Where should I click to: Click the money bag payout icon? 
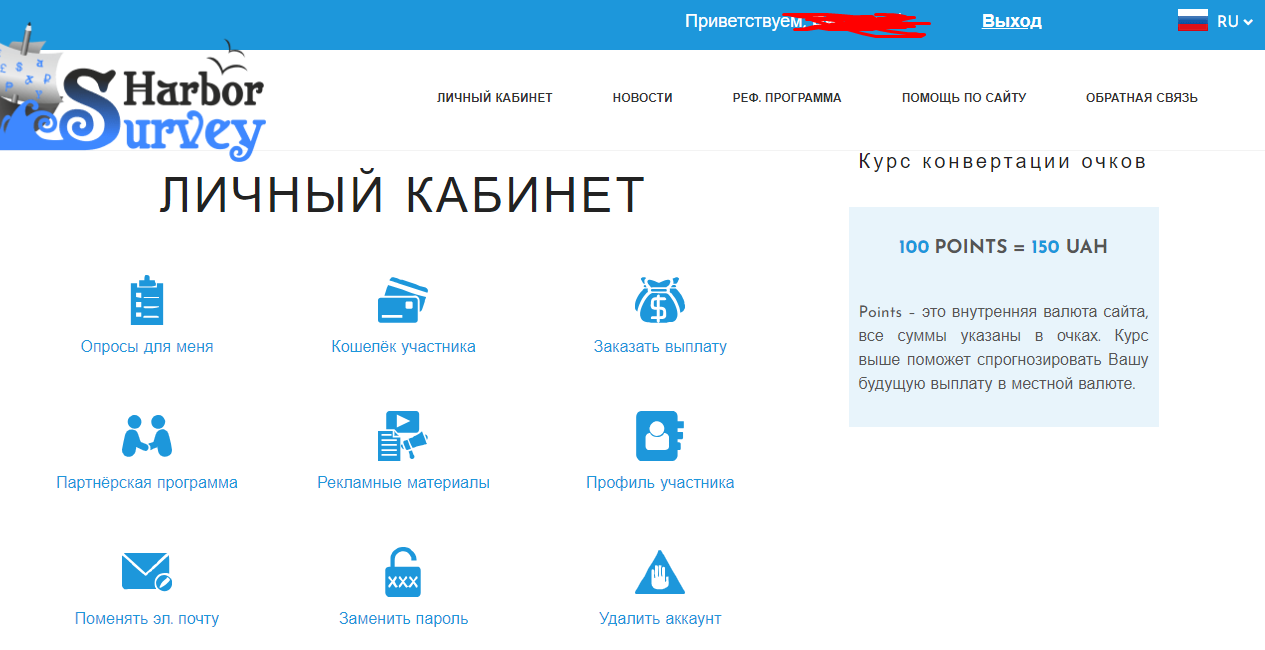point(660,300)
